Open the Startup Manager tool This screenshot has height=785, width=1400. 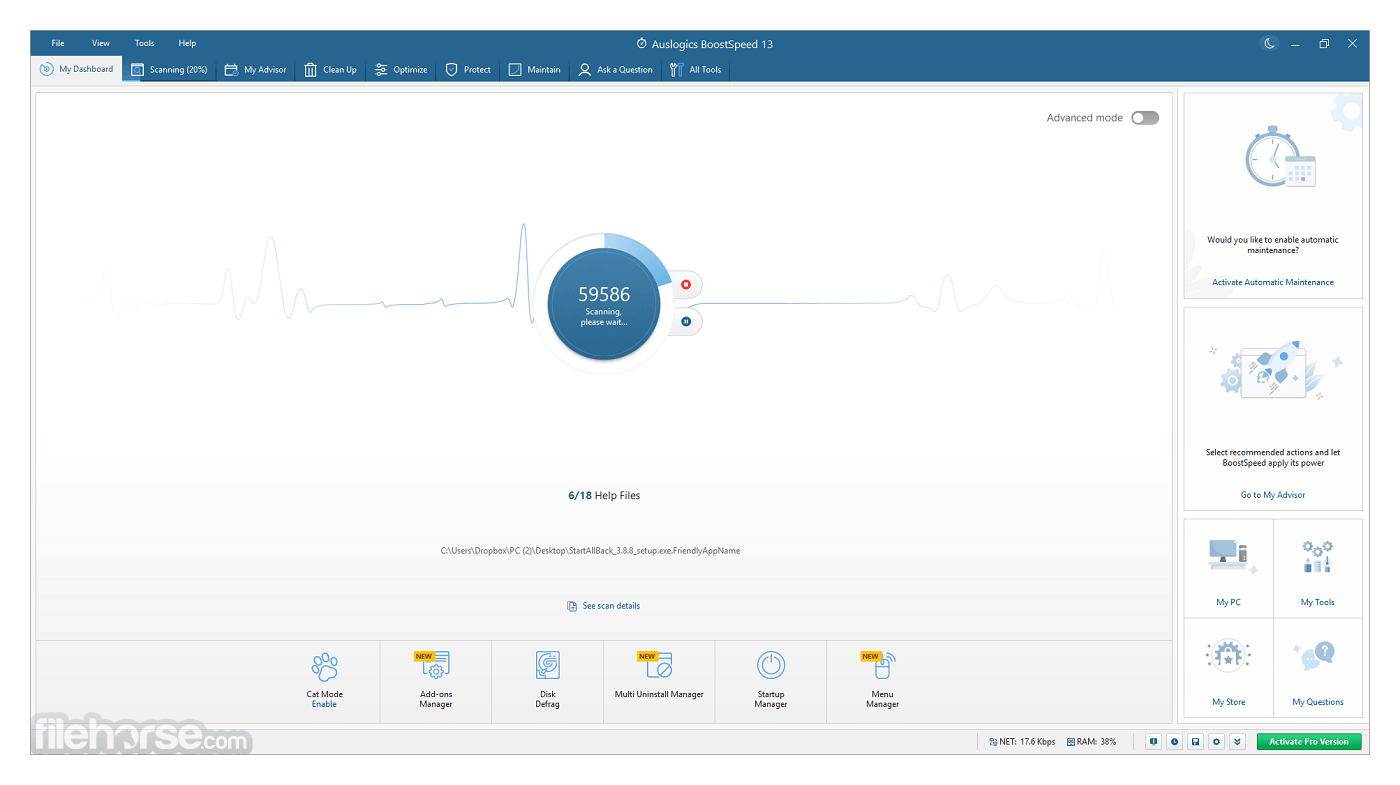tap(771, 681)
